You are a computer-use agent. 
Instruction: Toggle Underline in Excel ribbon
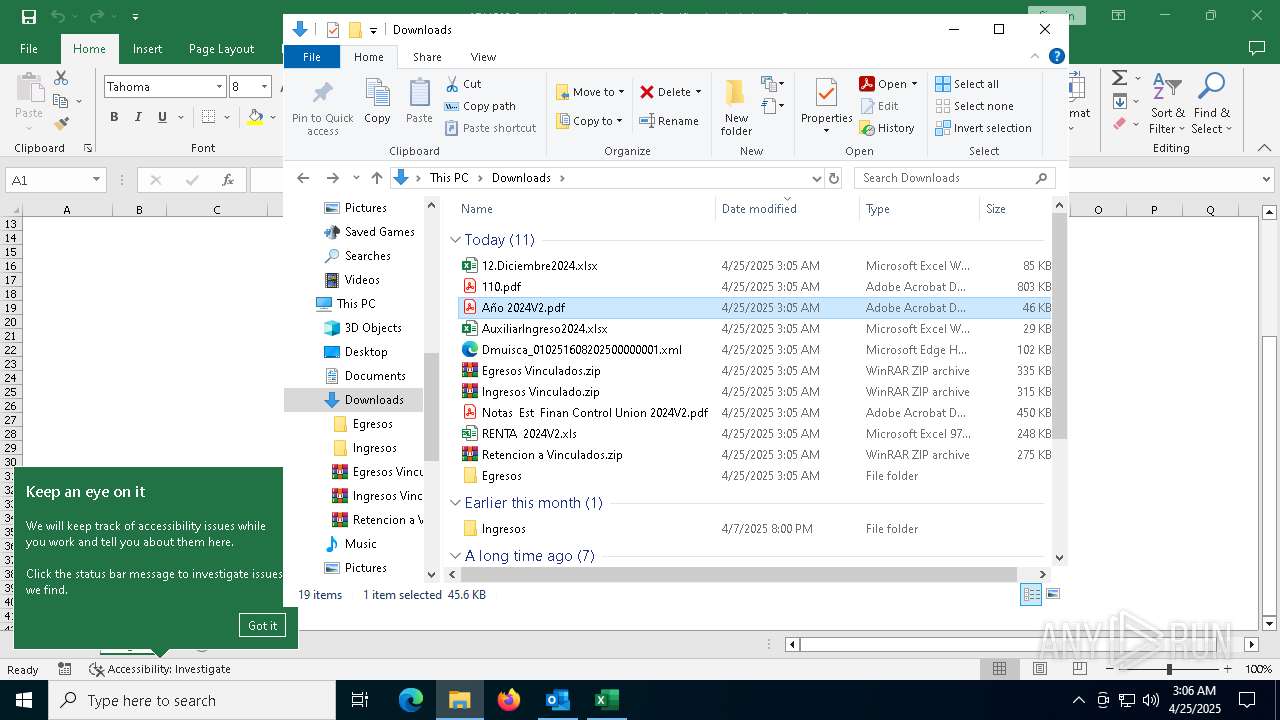162,117
